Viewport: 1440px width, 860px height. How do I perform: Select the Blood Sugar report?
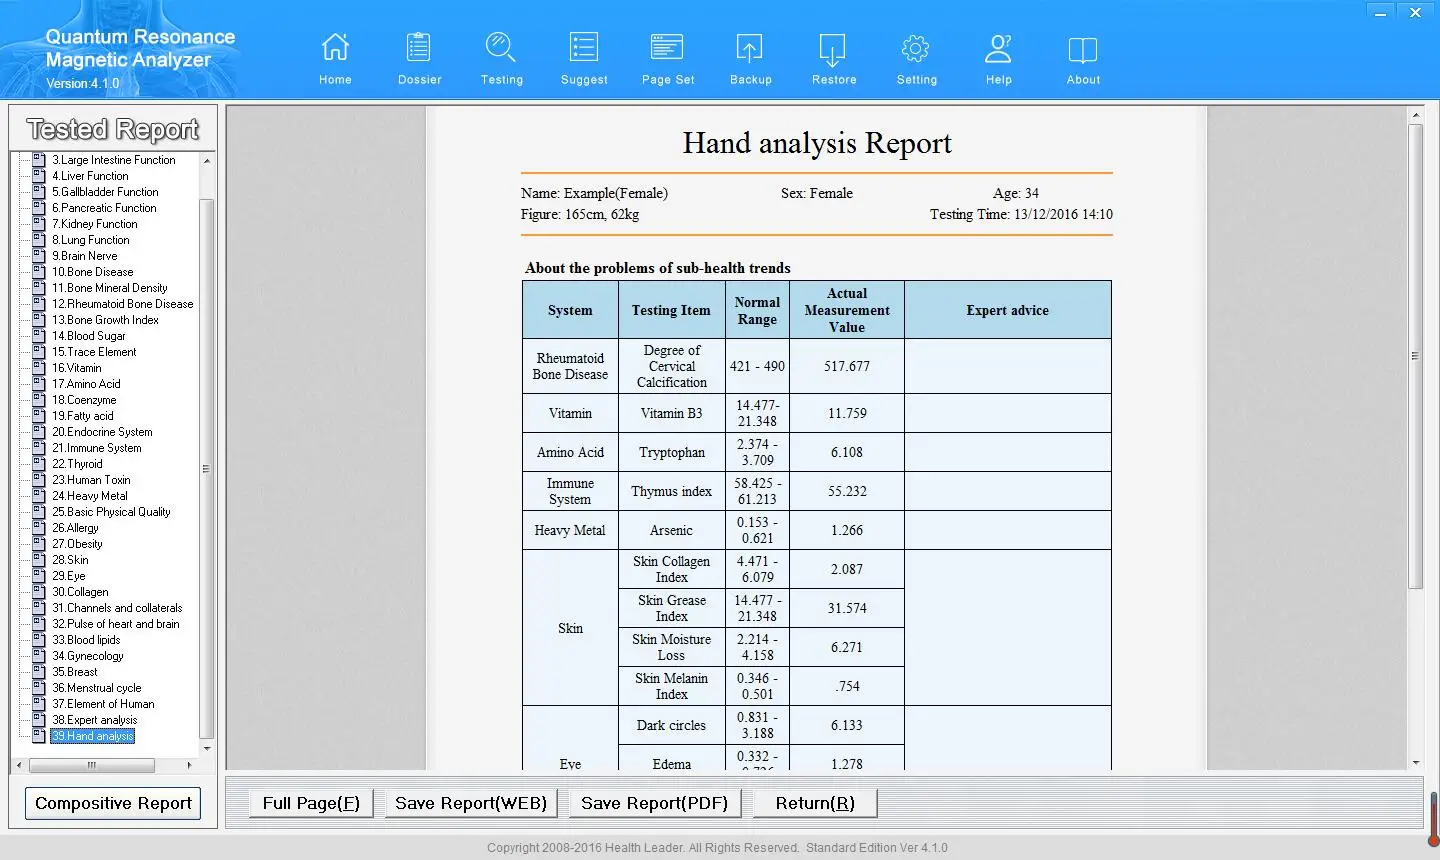[x=88, y=335]
